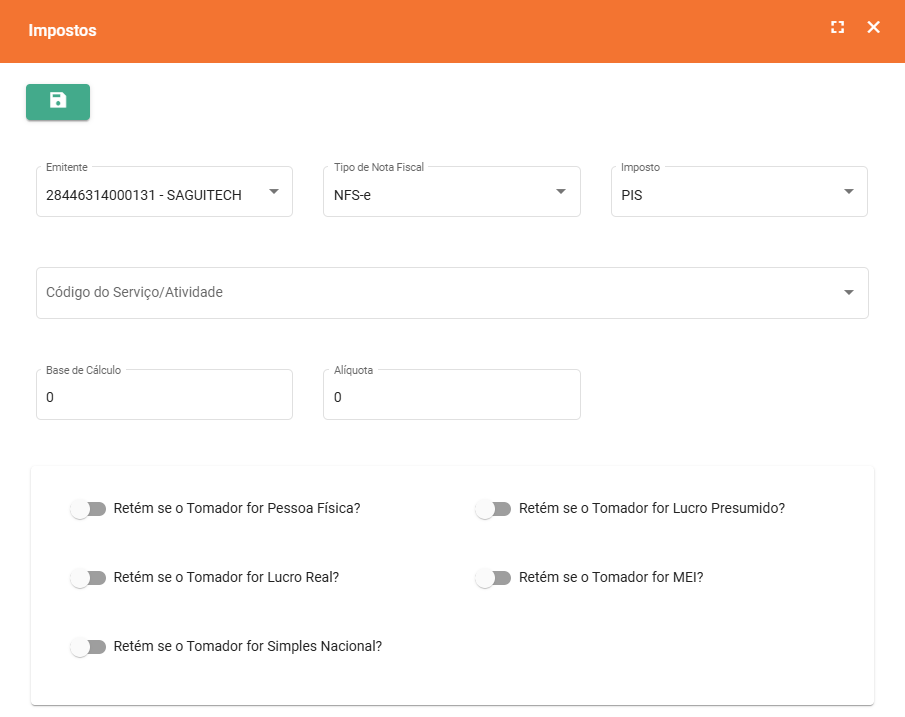Expand the Tipo de Nota Fiscal dropdown arrow

pyautogui.click(x=561, y=192)
